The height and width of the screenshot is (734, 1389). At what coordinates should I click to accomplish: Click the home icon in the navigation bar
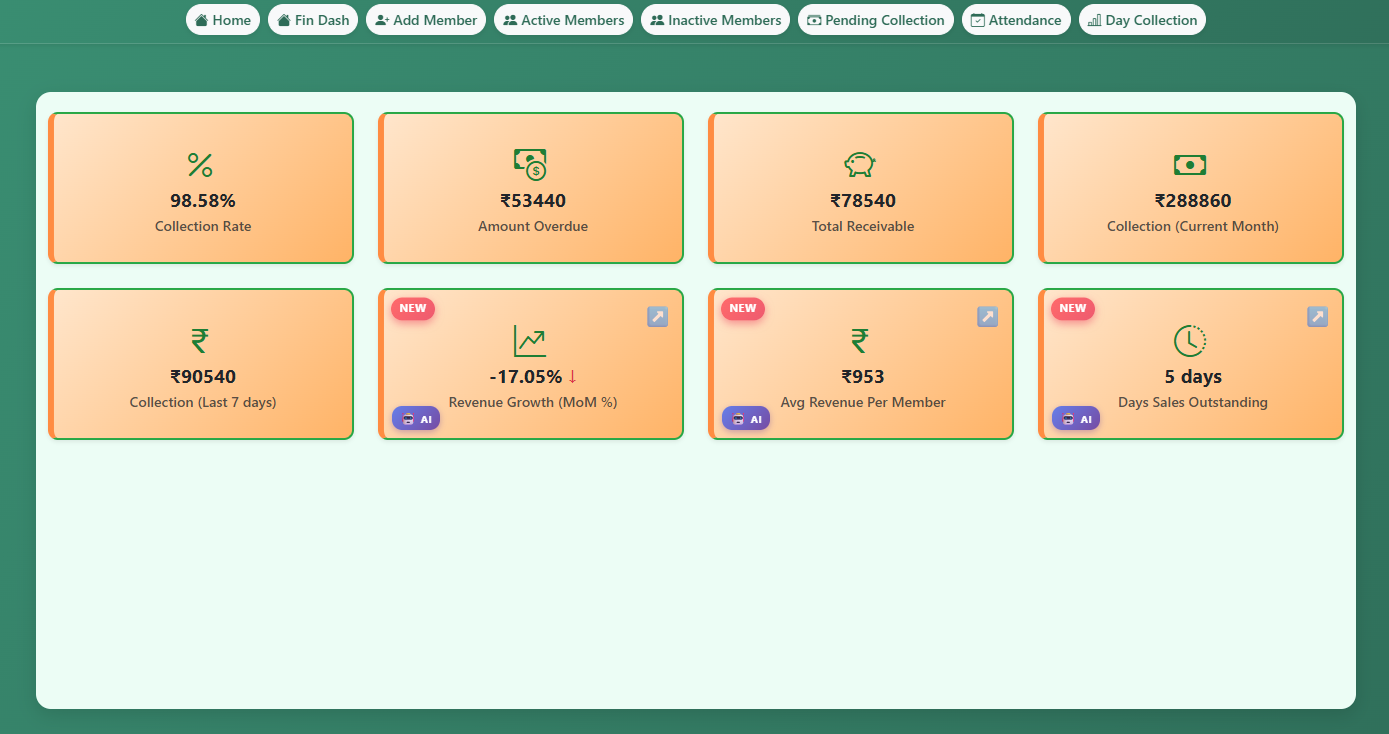click(203, 19)
